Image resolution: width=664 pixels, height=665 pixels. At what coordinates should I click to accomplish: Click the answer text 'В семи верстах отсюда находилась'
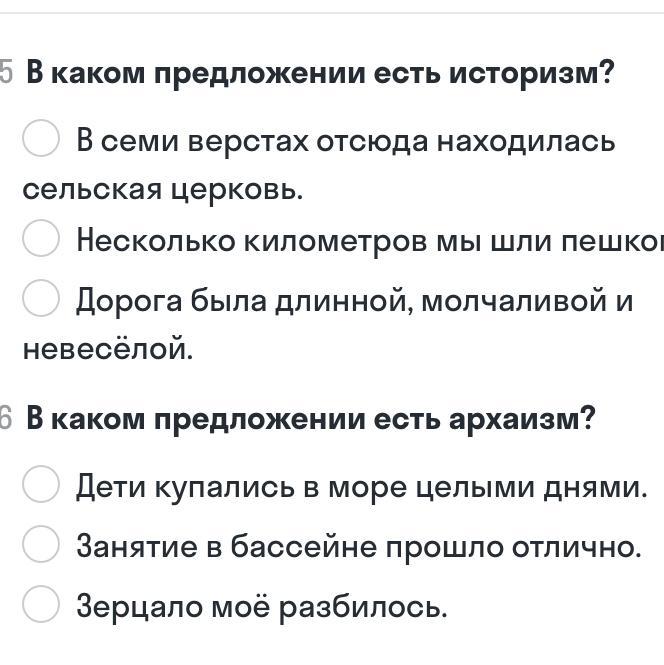click(x=346, y=141)
